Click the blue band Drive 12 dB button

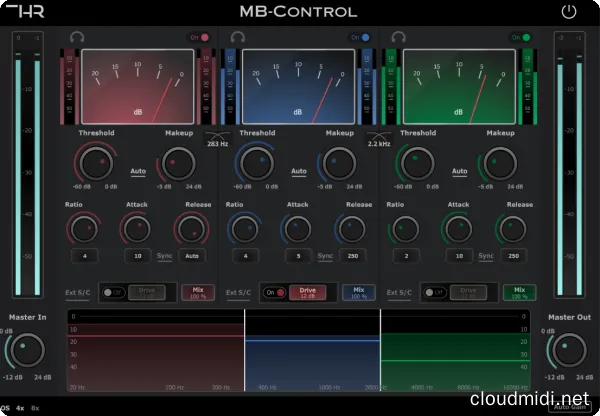(308, 293)
